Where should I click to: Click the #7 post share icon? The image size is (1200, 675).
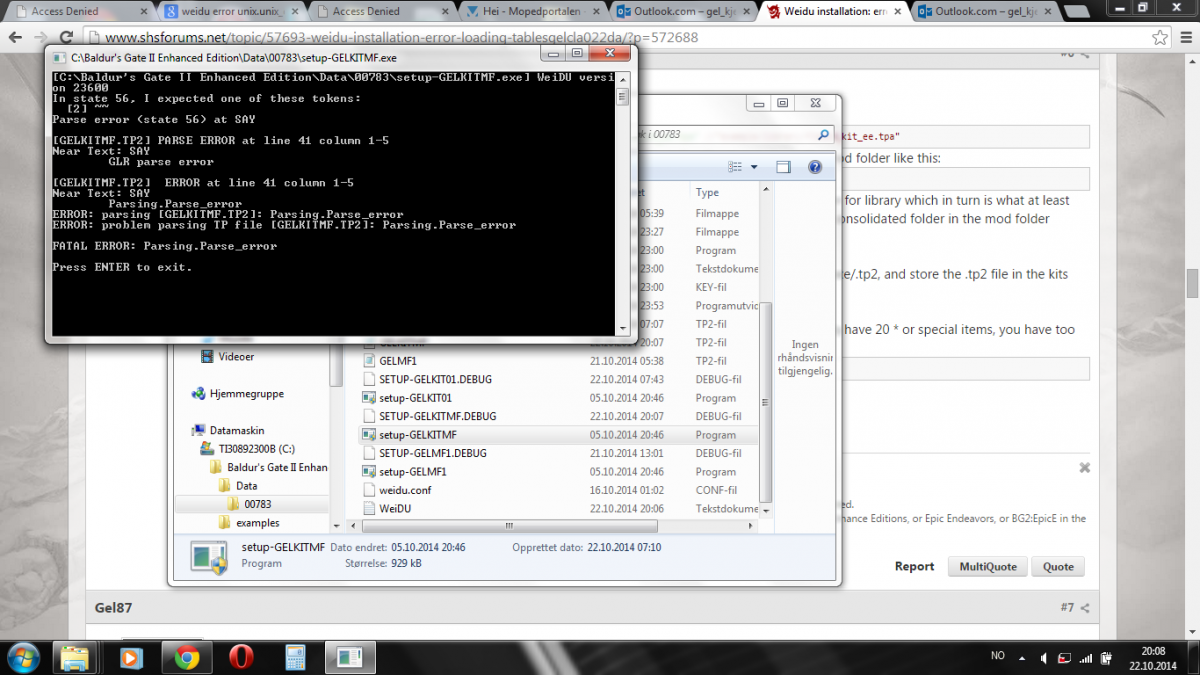tap(1085, 608)
